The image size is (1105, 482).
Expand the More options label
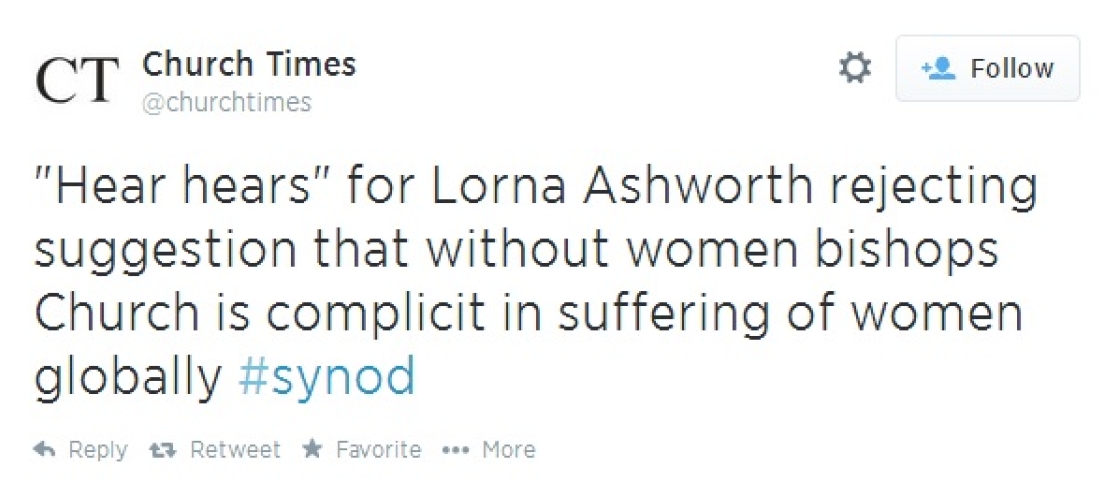(x=509, y=451)
